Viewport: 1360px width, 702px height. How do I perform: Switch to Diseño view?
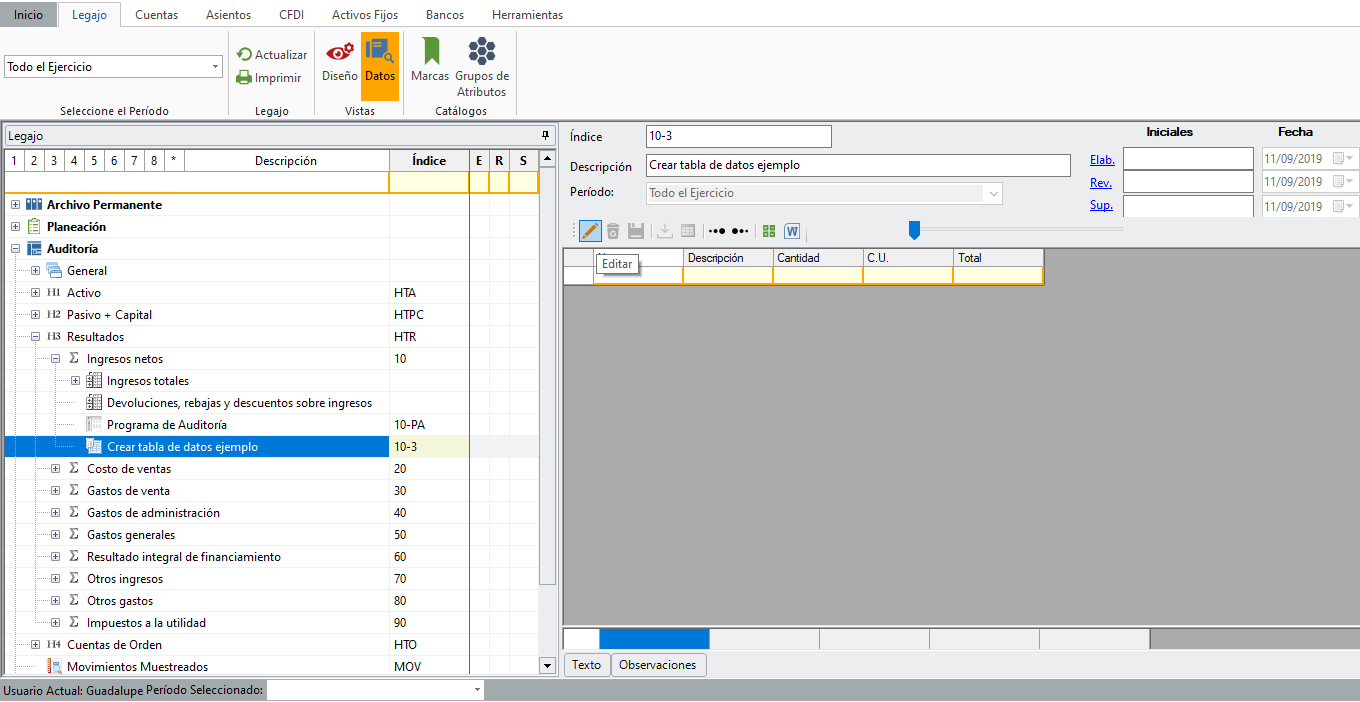339,60
